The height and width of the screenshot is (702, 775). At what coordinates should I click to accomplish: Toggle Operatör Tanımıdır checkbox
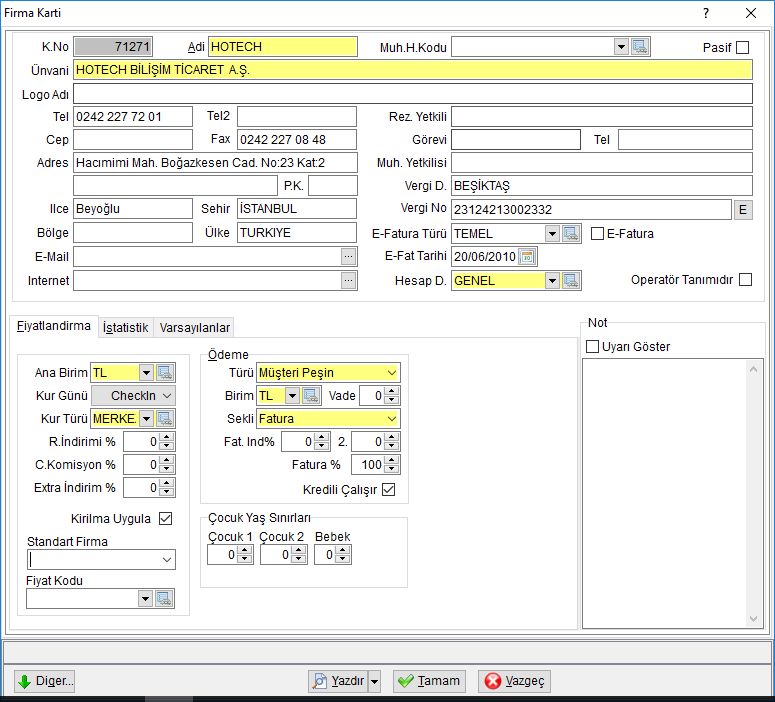[x=745, y=280]
